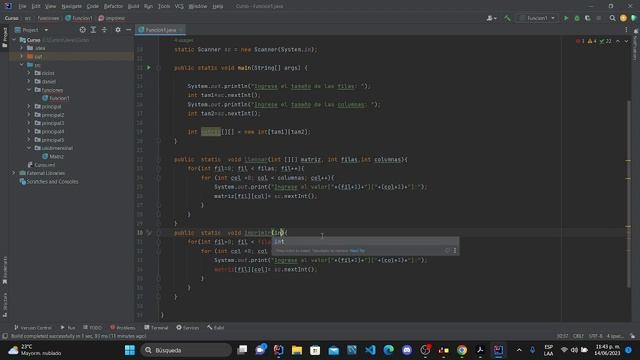This screenshot has width=640, height=360.
Task: Start debugging with the bug icon
Action: pyautogui.click(x=577, y=18)
